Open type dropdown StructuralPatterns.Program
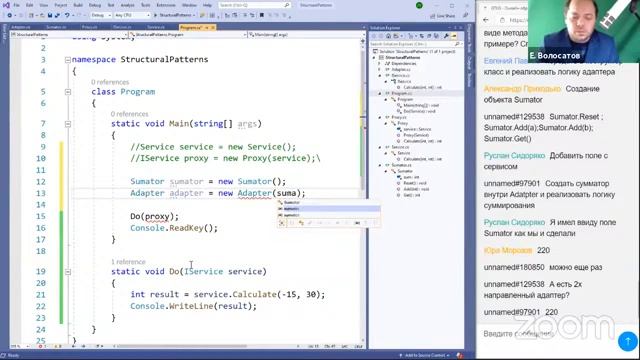The width and height of the screenshot is (640, 360). [188, 35]
